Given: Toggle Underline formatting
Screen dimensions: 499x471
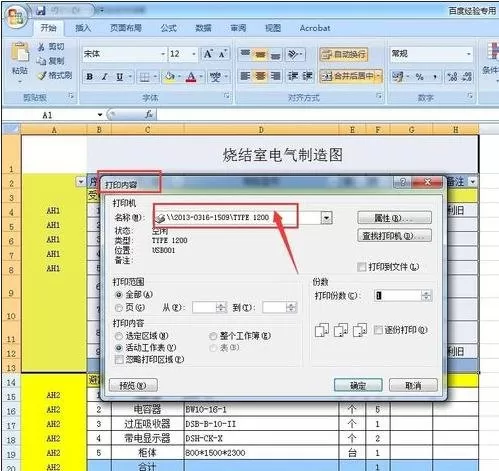Looking at the screenshot, I should (120, 77).
